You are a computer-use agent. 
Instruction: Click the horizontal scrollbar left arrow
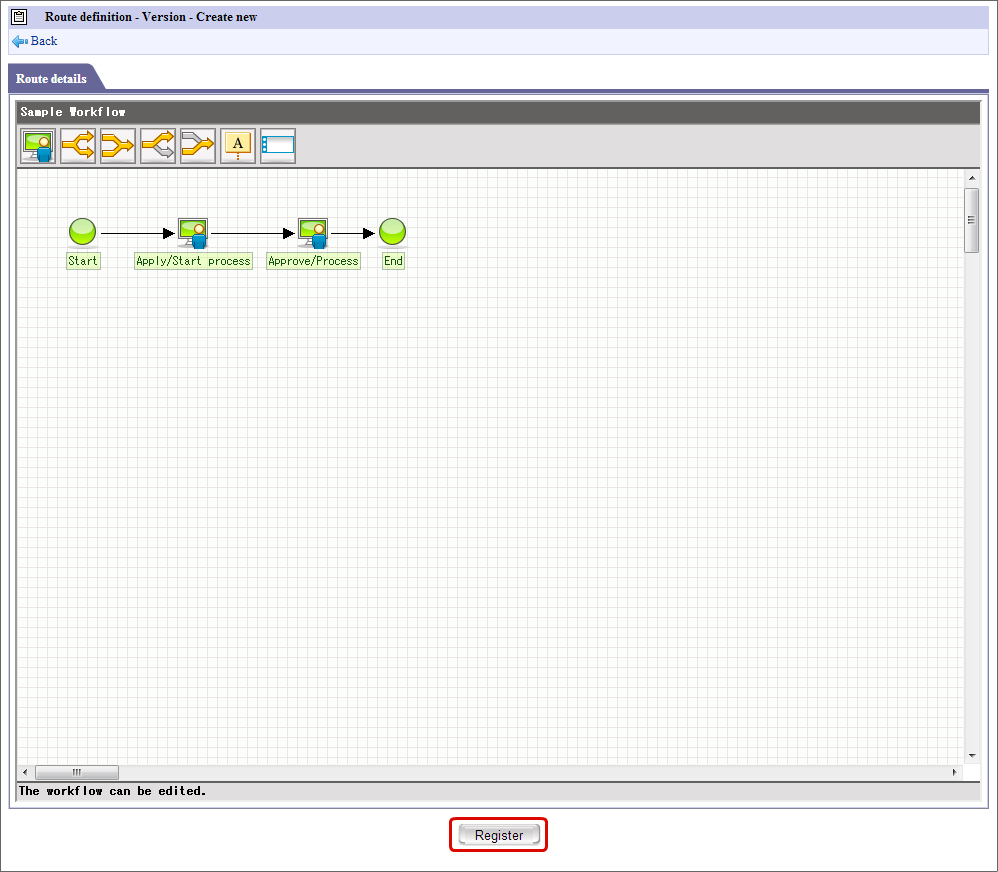click(x=25, y=772)
